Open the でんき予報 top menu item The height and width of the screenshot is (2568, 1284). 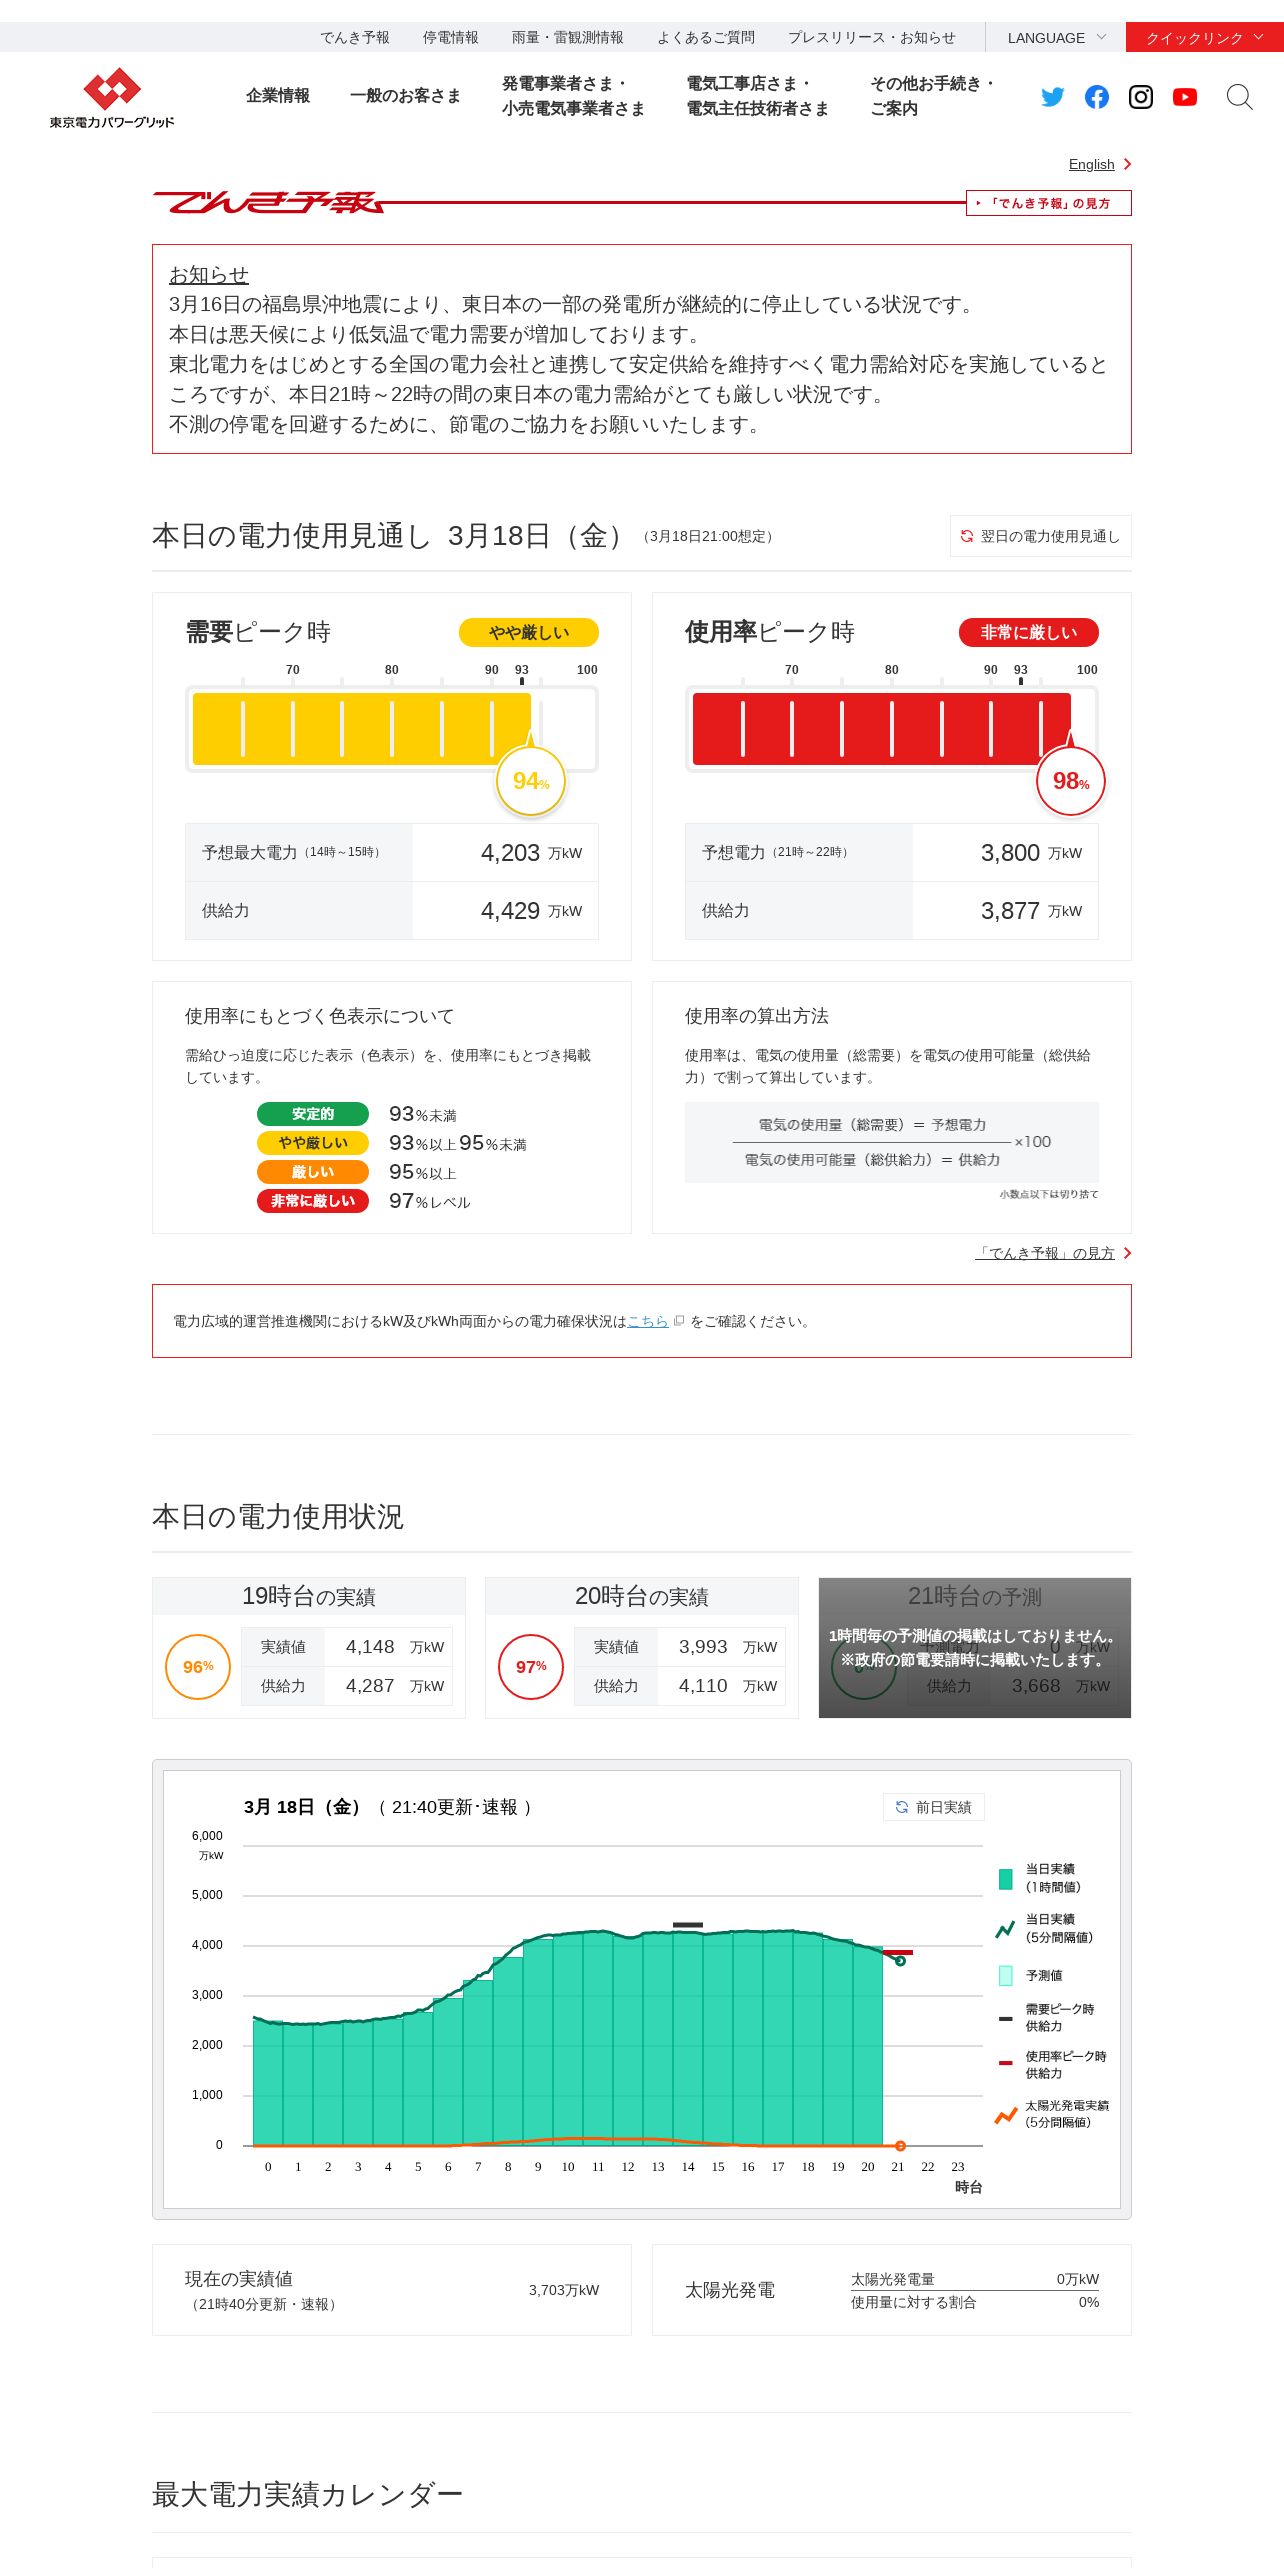pyautogui.click(x=355, y=37)
